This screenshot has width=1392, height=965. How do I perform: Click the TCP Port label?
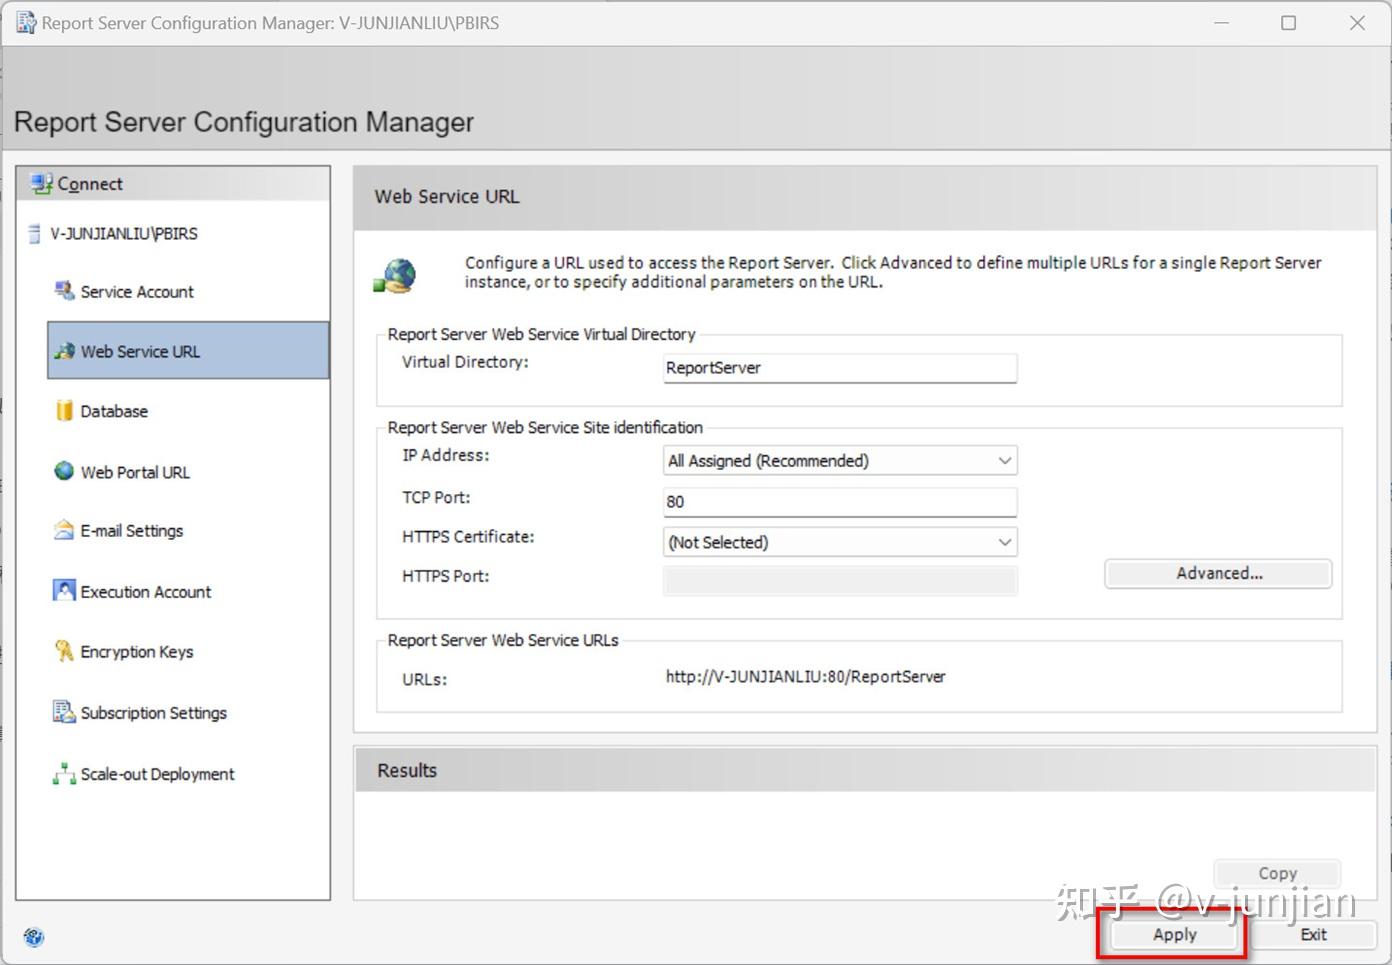[436, 497]
